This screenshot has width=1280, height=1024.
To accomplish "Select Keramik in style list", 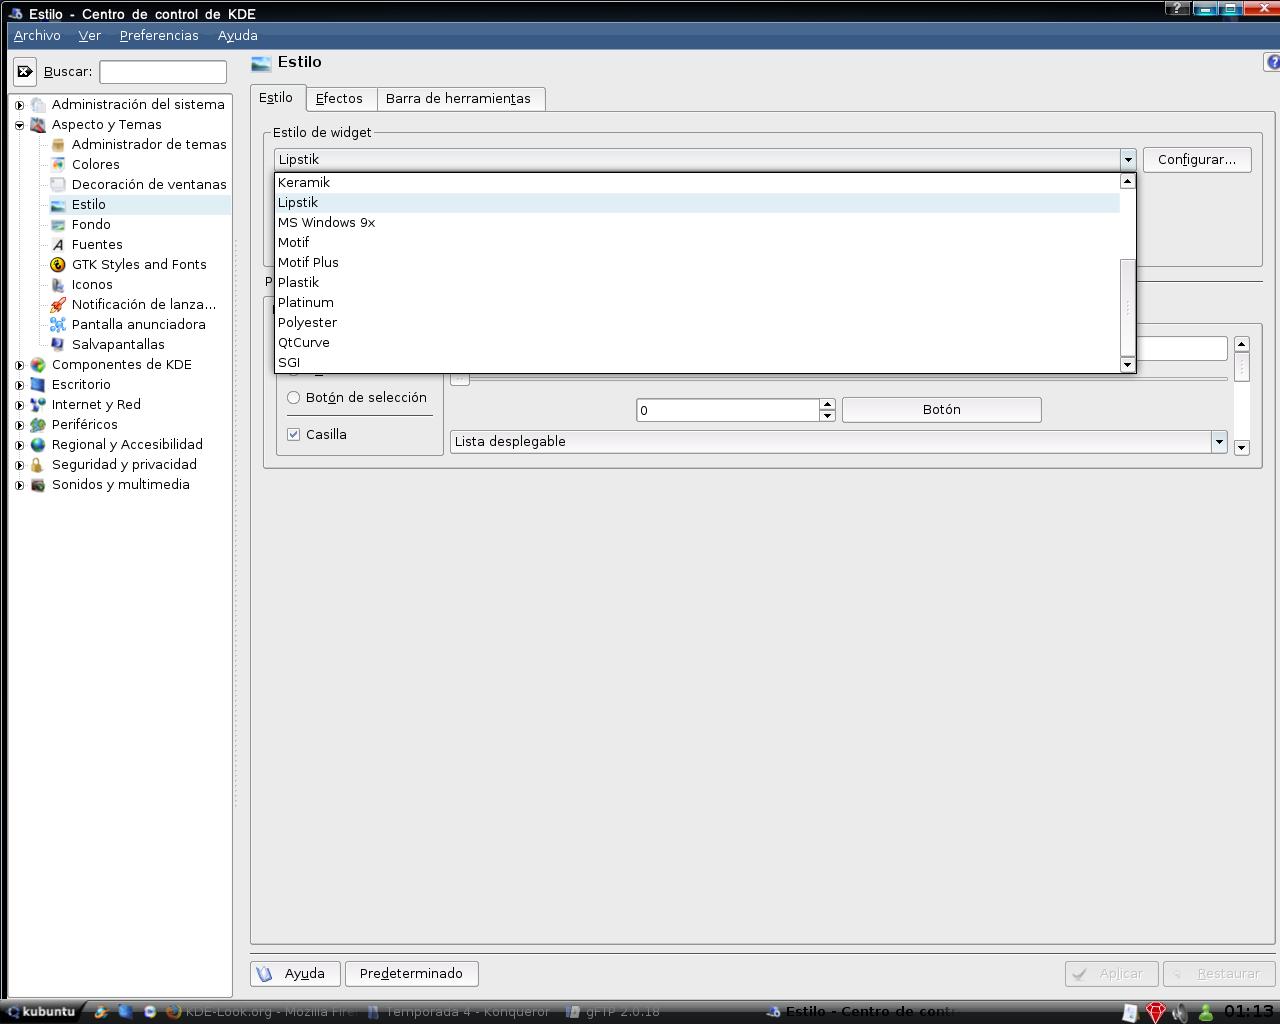I will pyautogui.click(x=697, y=183).
